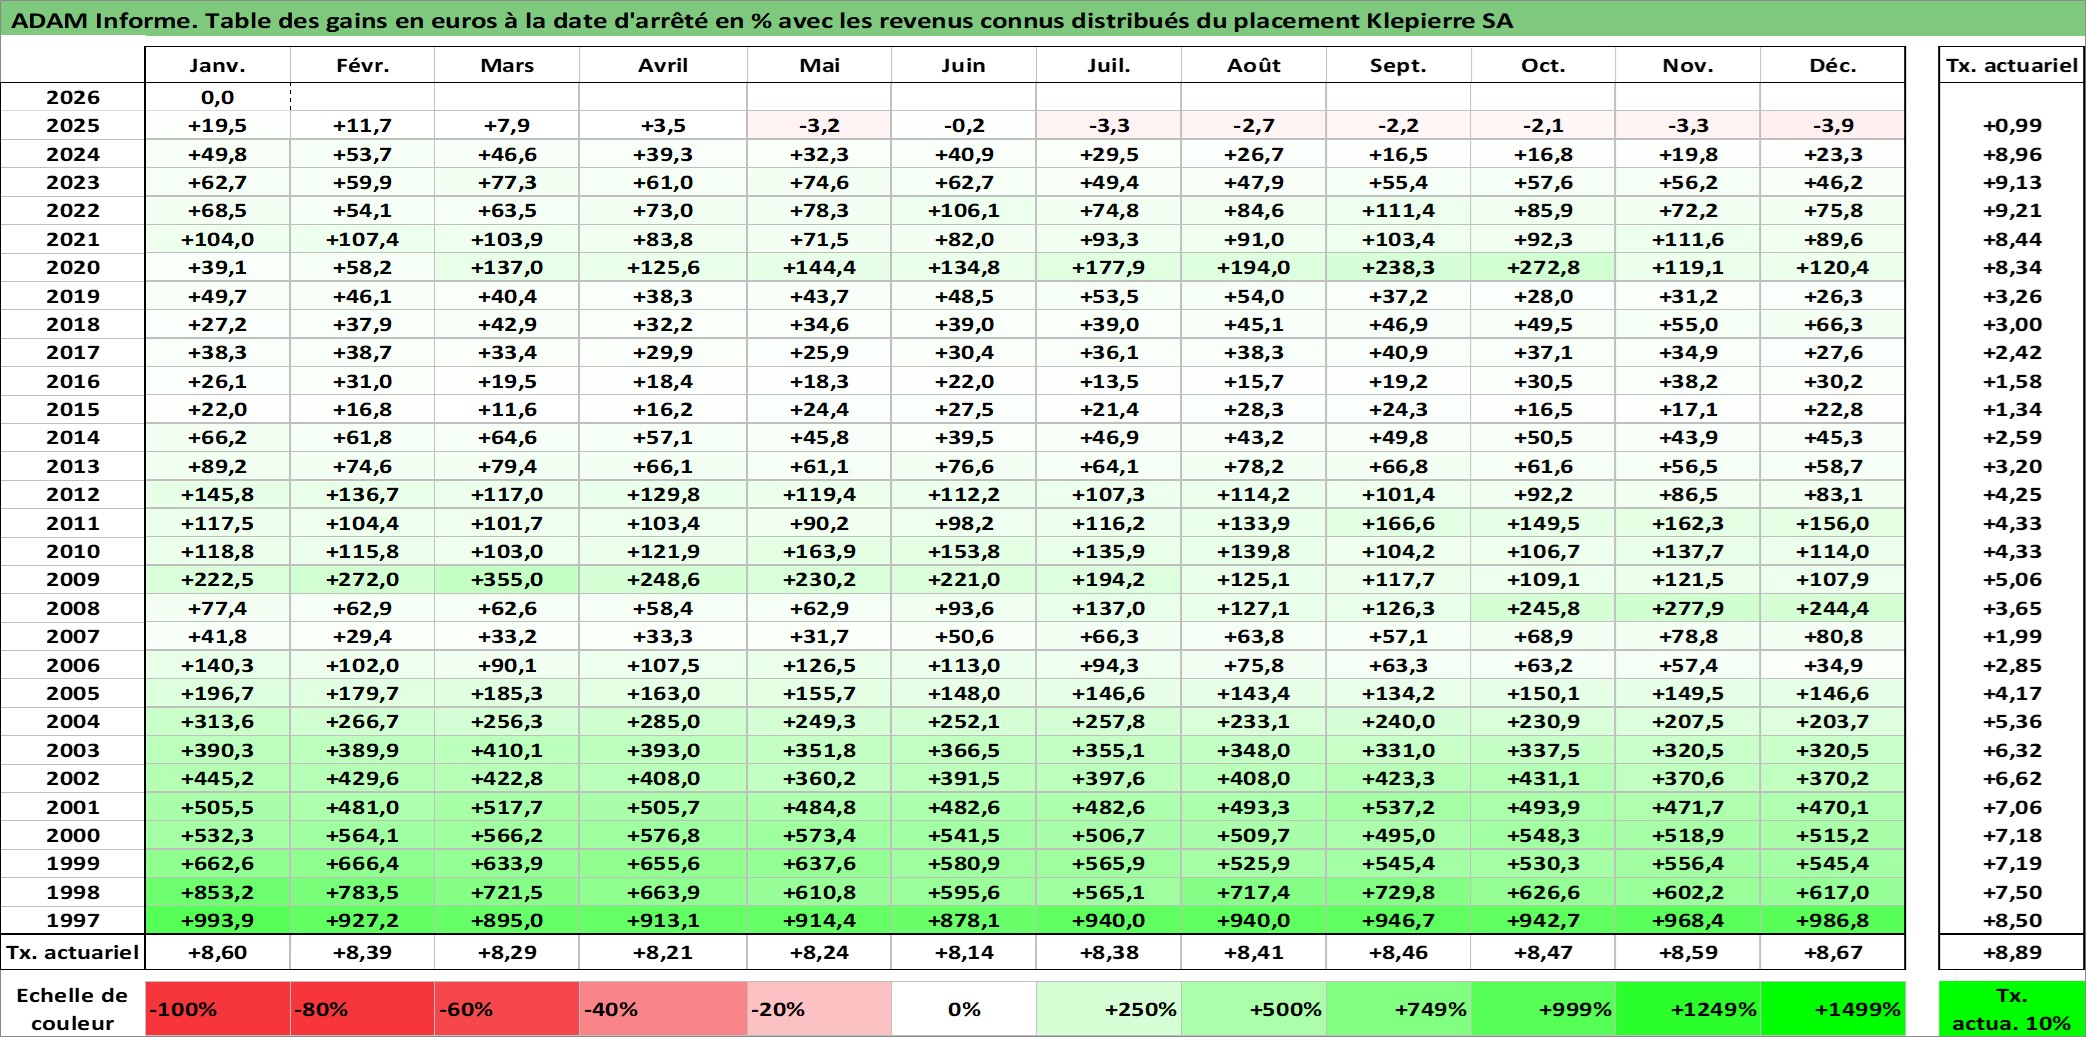Select the -20% pale pink swatch

(x=819, y=1008)
